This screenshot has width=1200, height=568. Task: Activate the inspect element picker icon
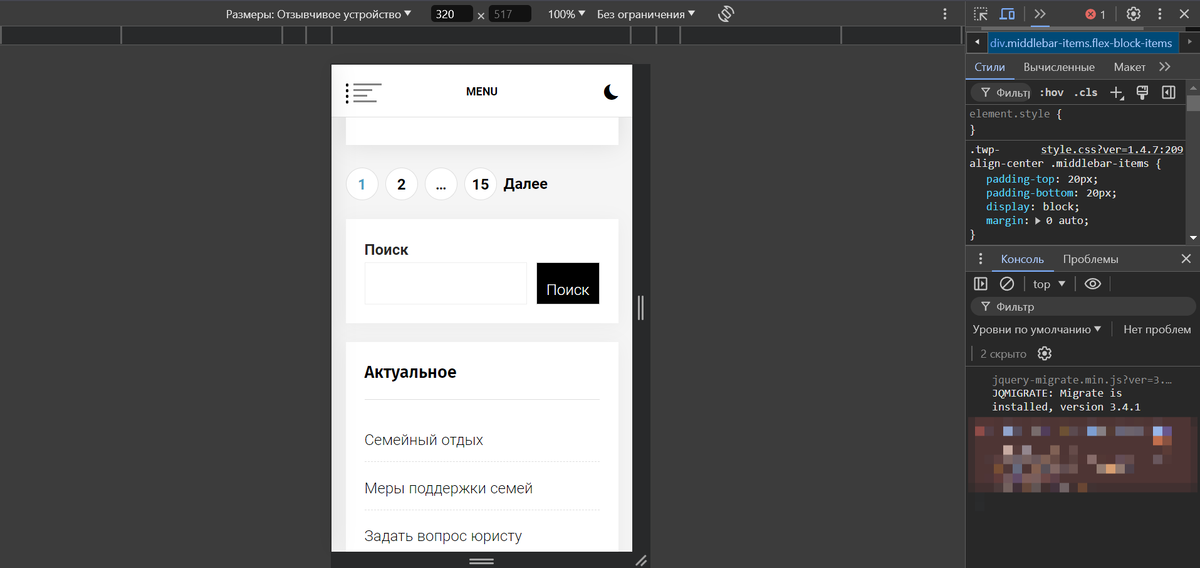click(981, 14)
